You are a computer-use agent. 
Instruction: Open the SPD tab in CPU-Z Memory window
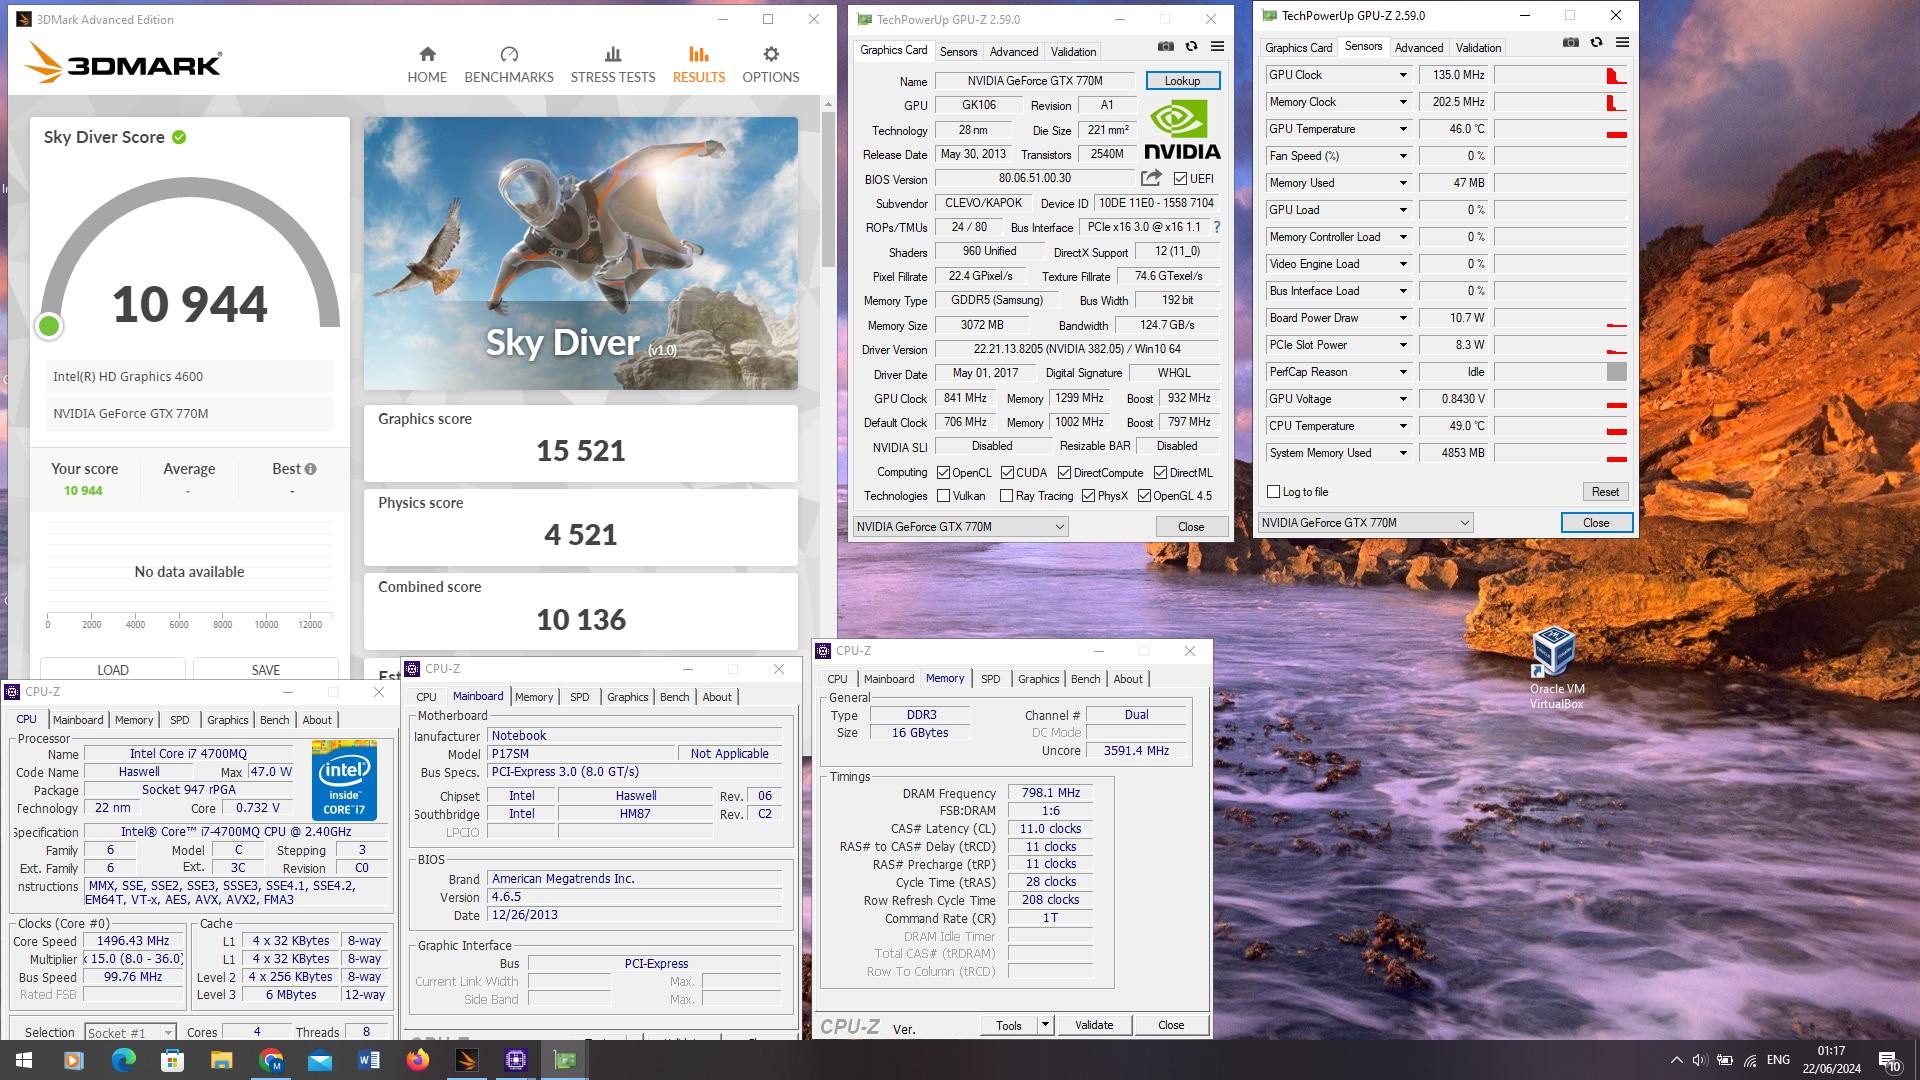[x=990, y=679]
